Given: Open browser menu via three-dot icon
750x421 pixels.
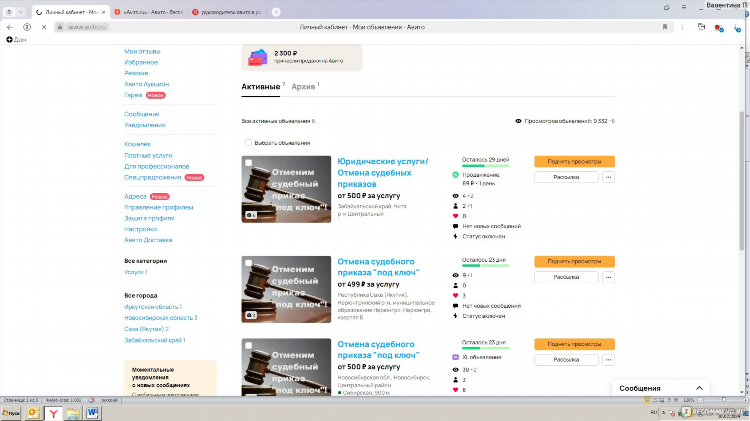Looking at the screenshot, I should 683,27.
